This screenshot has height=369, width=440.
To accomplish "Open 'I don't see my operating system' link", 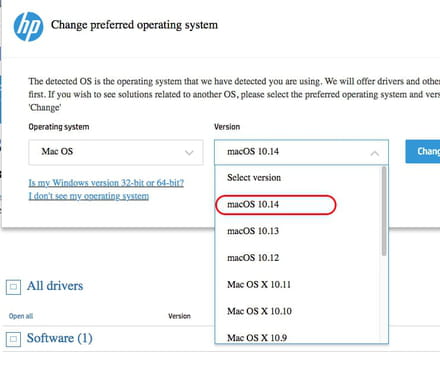I will 89,196.
